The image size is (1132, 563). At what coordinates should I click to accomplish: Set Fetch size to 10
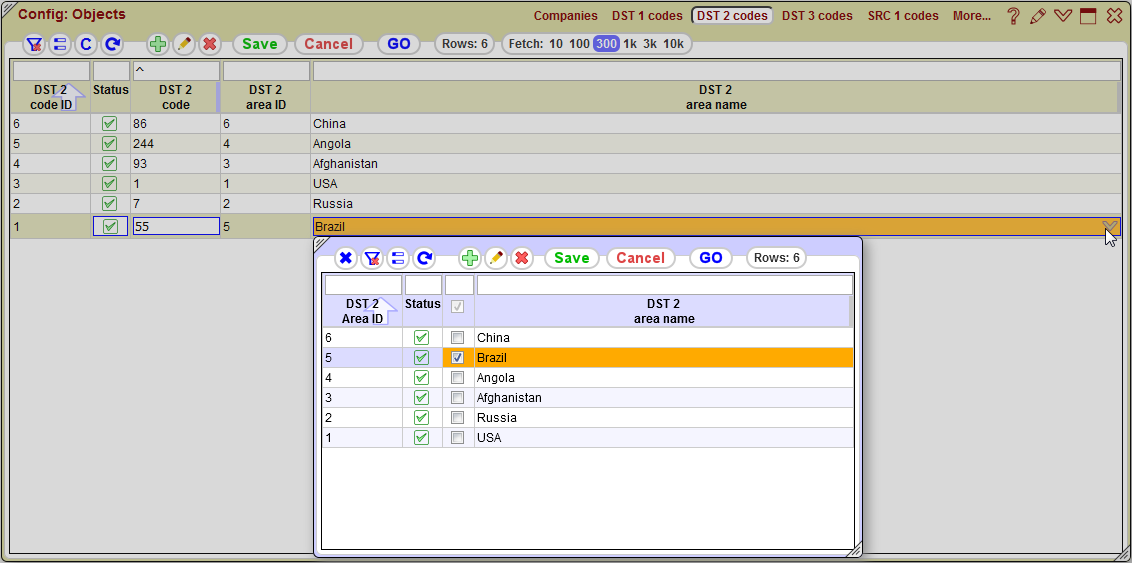tap(556, 44)
